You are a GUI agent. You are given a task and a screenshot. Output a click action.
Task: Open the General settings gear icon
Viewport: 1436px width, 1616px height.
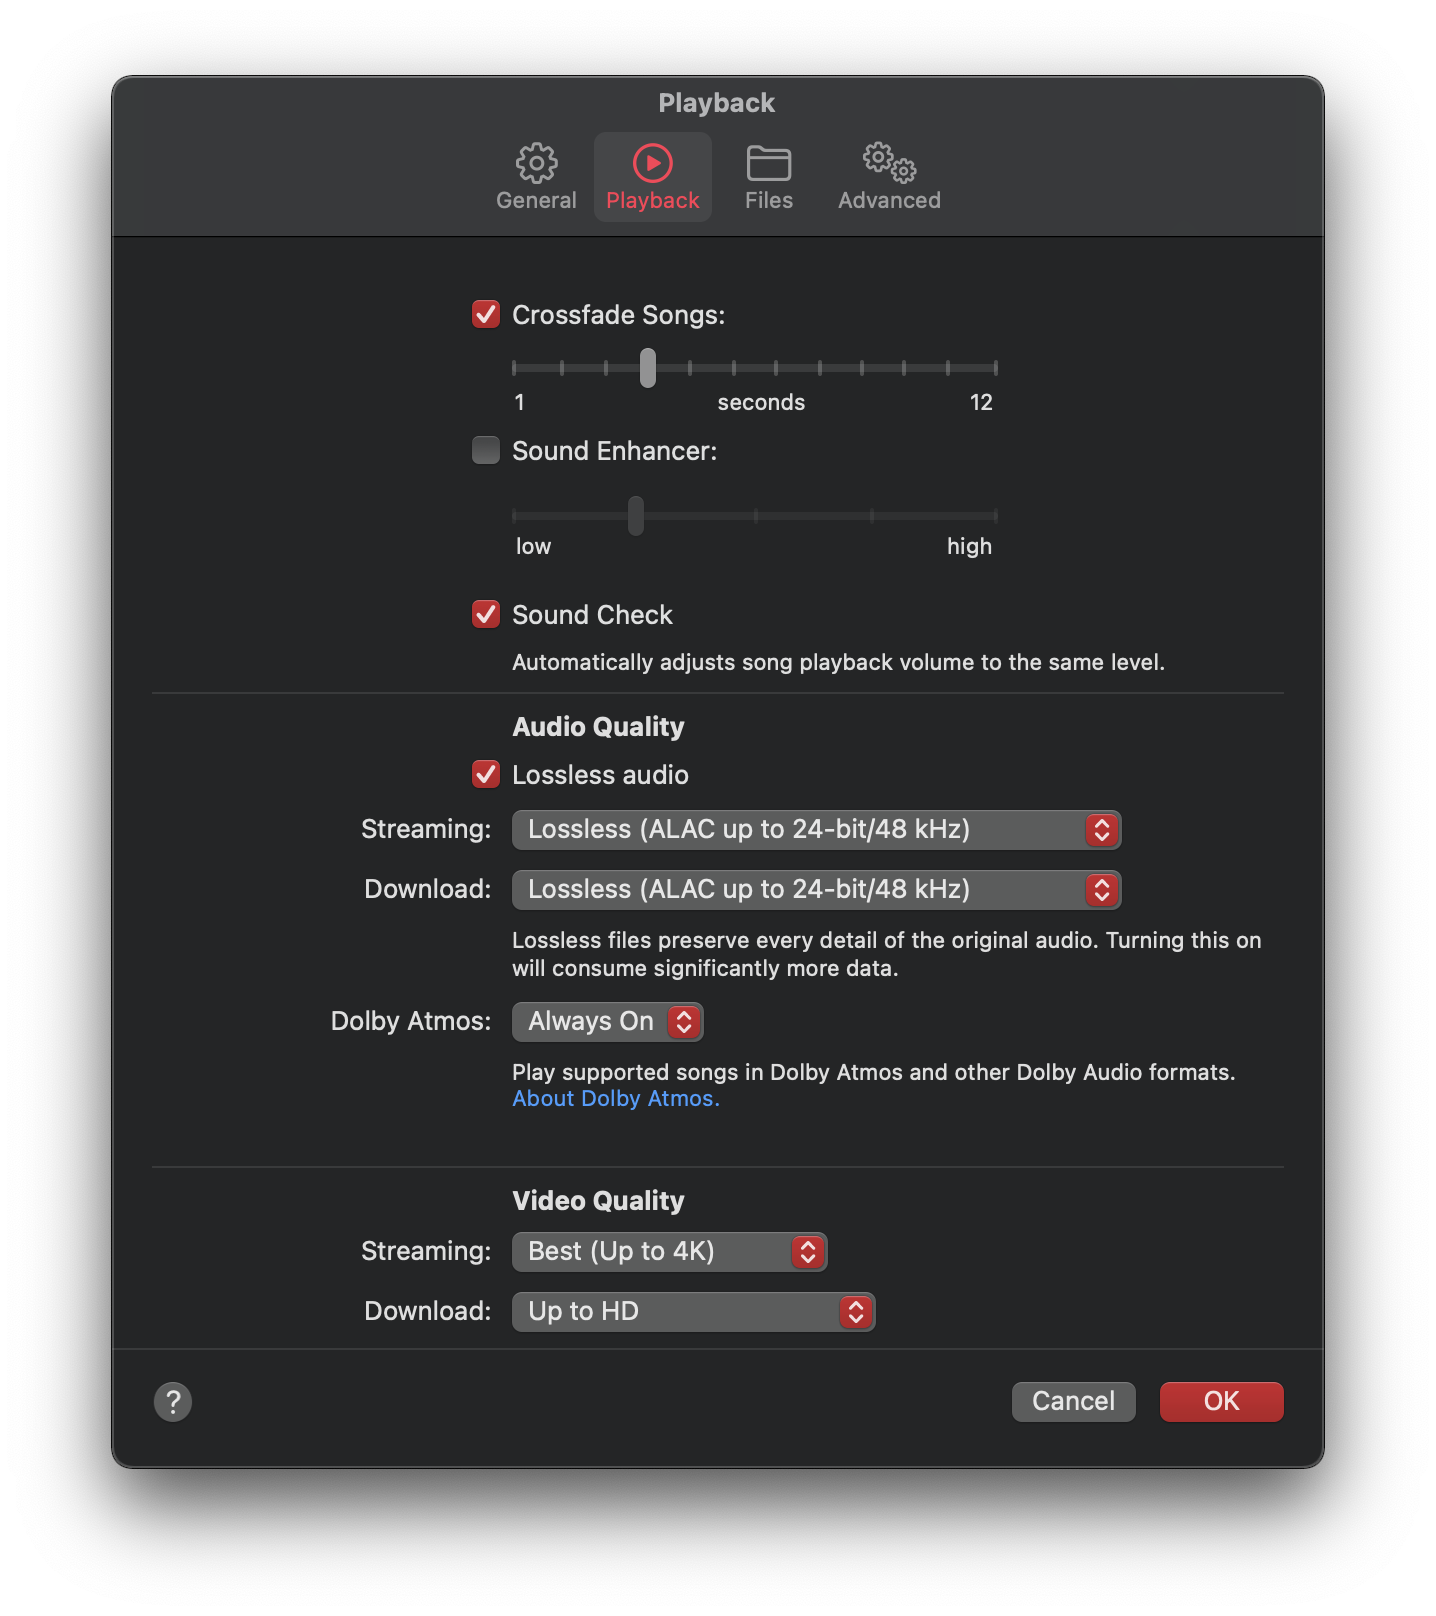[537, 163]
